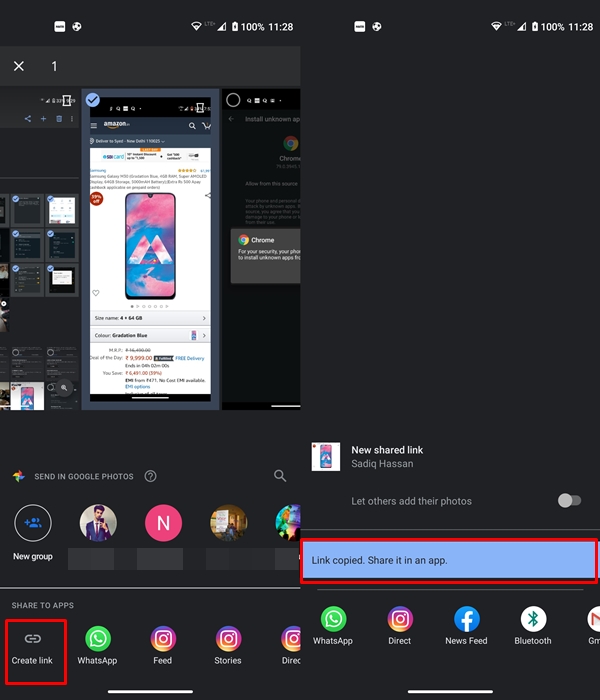Tap the Google Photos pinwheel logo

click(19, 476)
